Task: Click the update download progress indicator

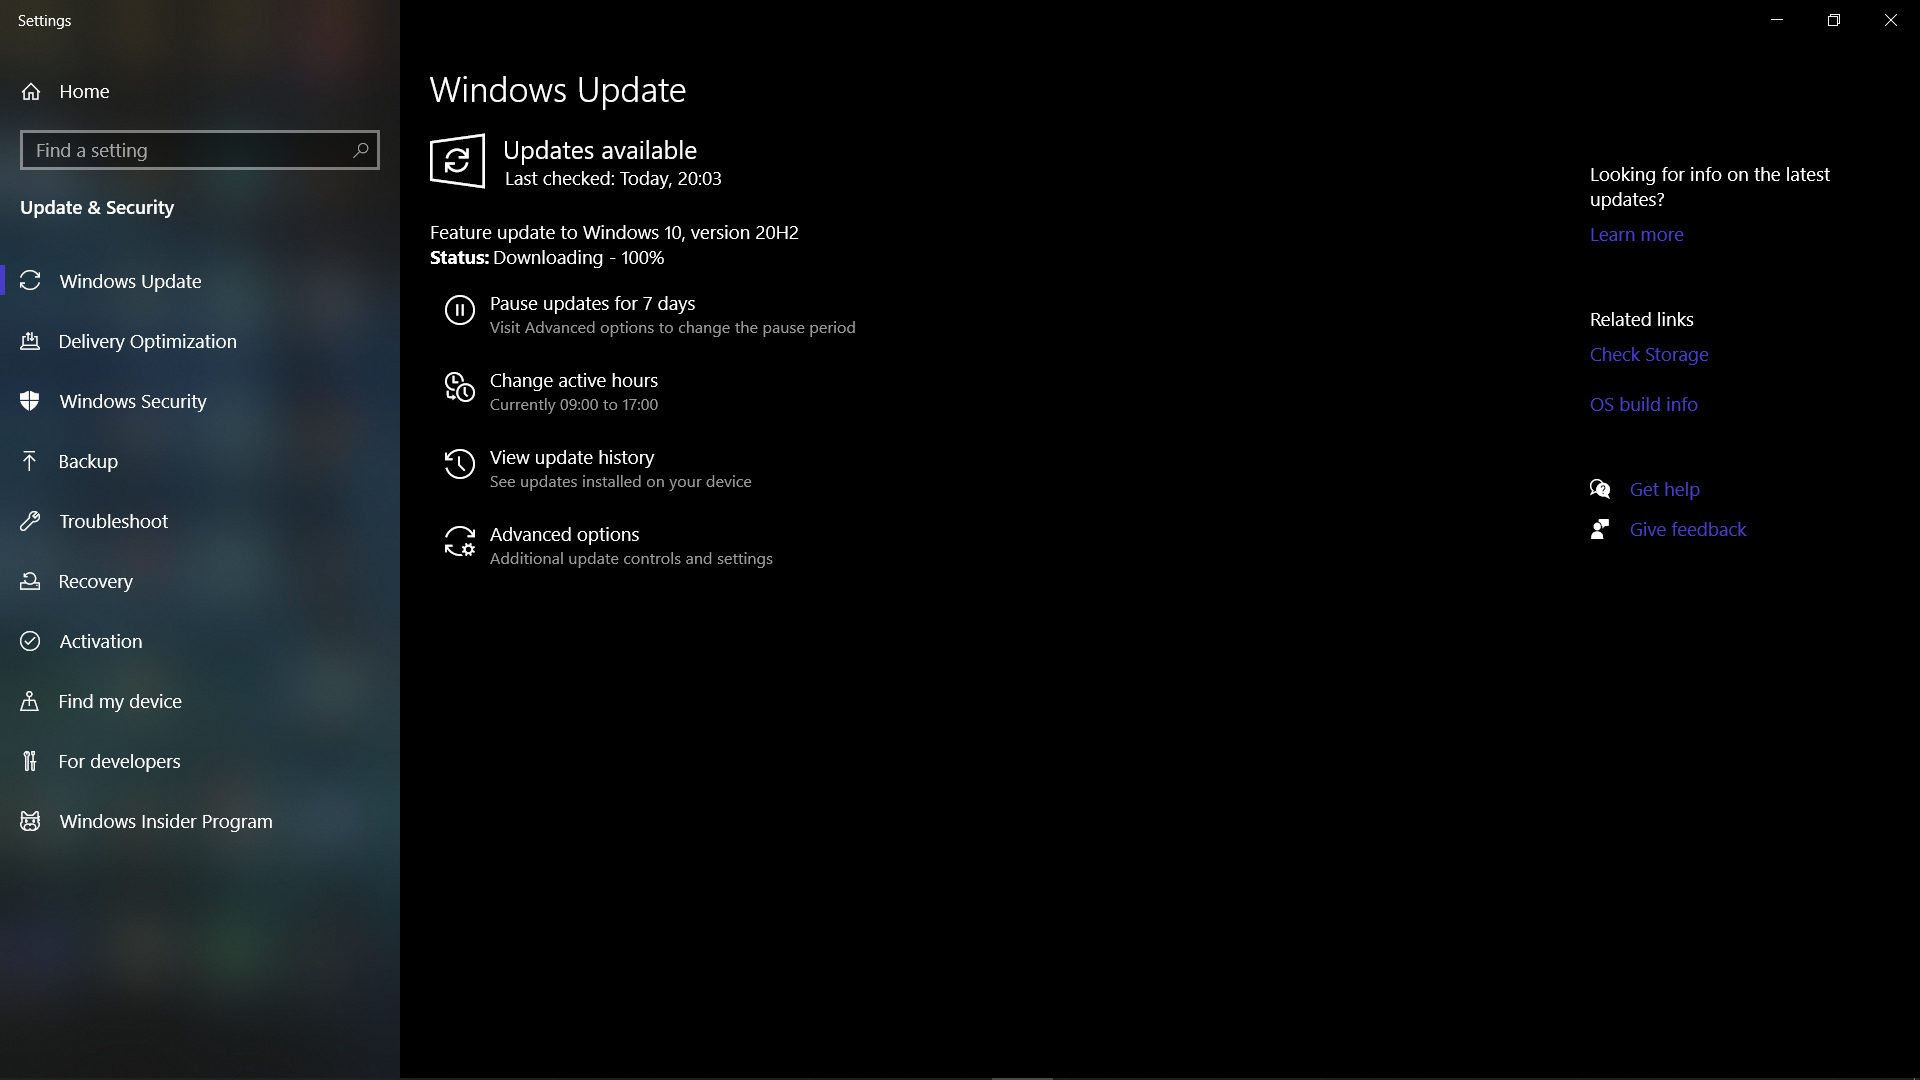Action: [578, 257]
